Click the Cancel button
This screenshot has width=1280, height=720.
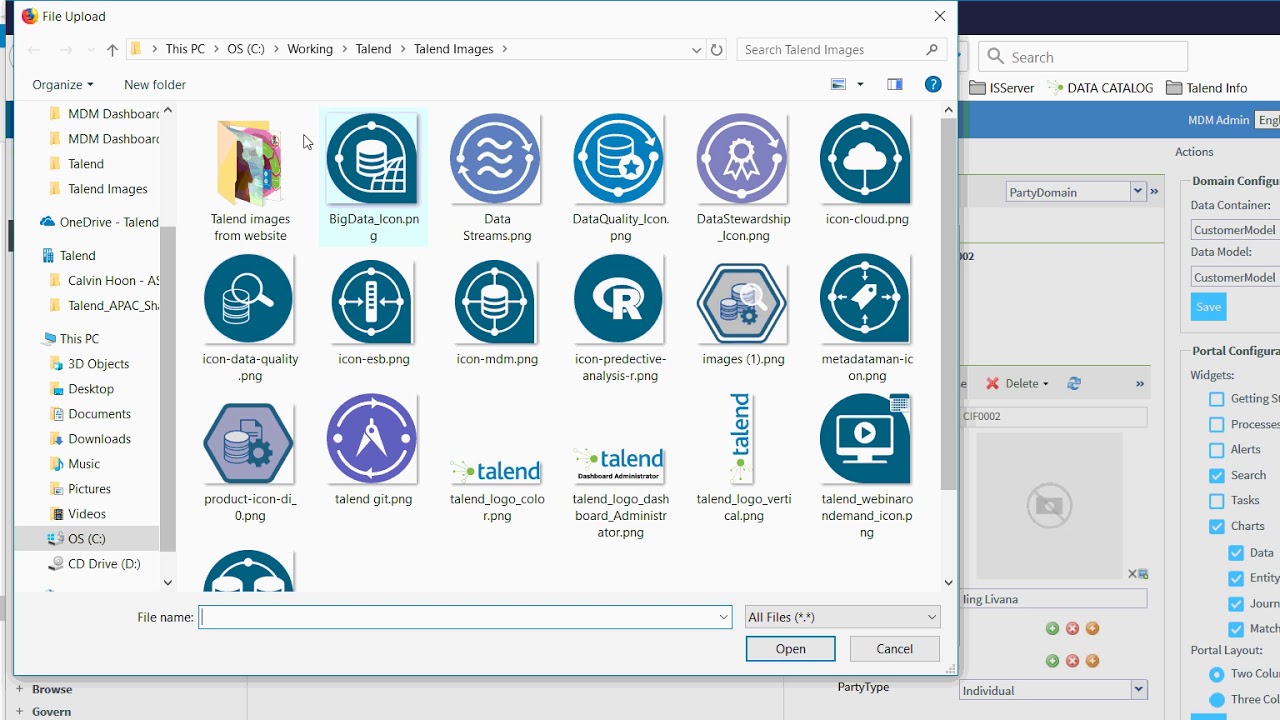tap(894, 649)
